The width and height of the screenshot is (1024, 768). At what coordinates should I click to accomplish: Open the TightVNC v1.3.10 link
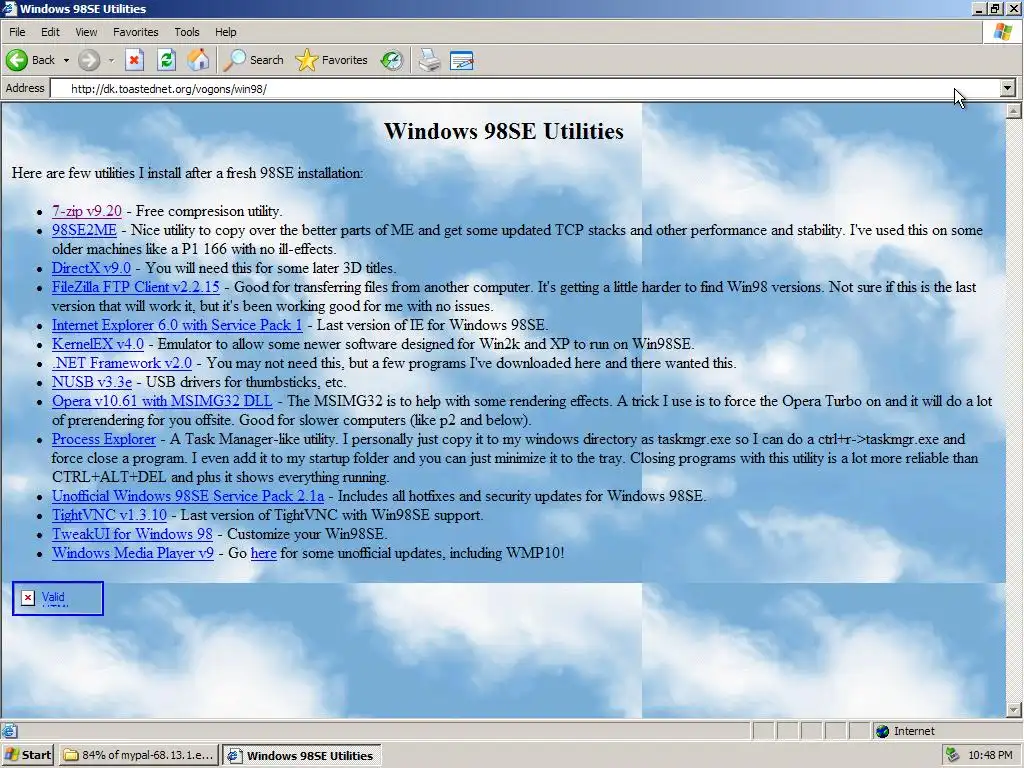click(109, 515)
